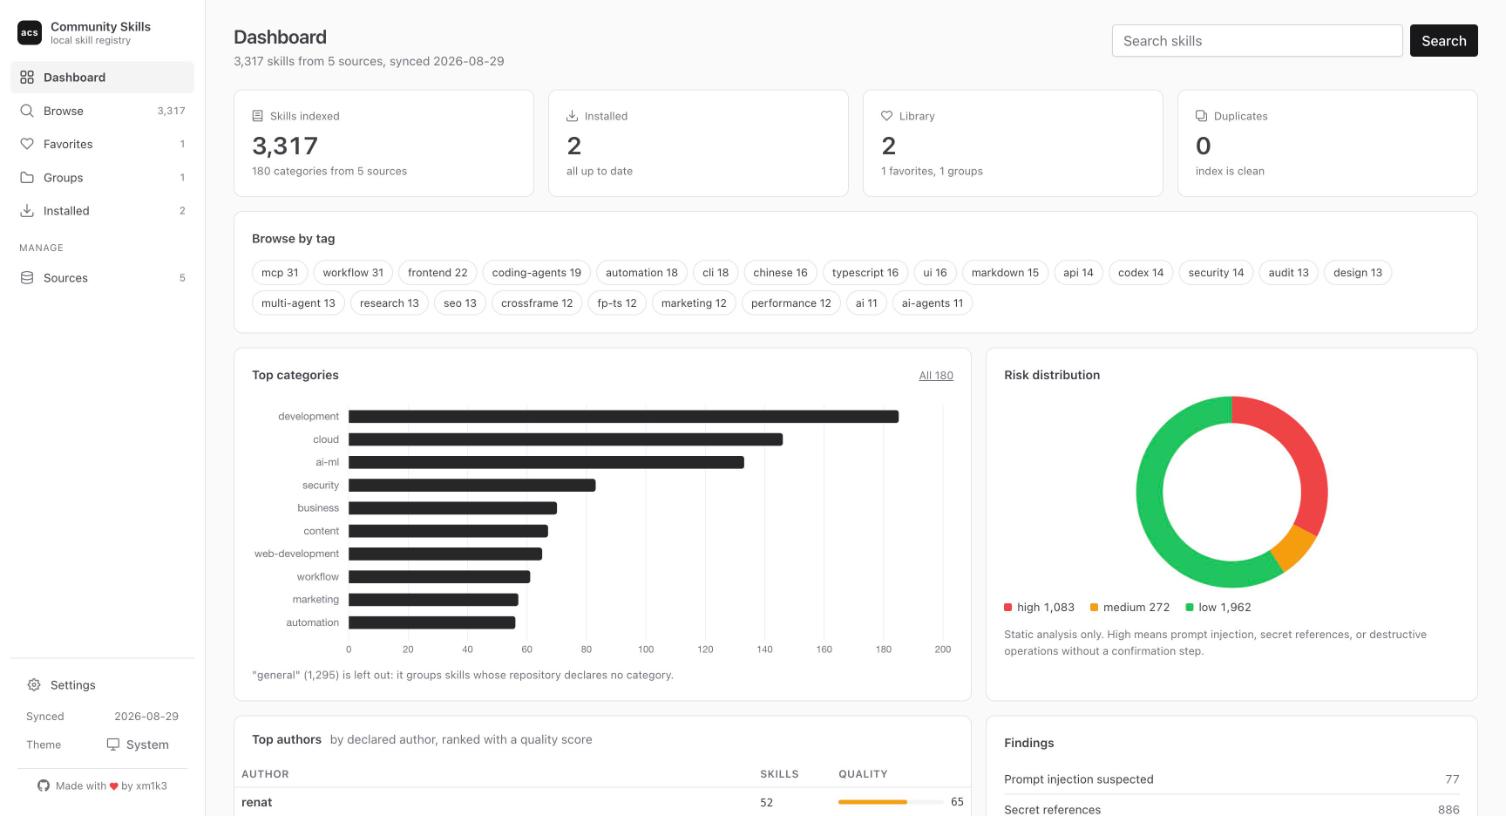Click the Favorites heart icon in sidebar

point(27,144)
